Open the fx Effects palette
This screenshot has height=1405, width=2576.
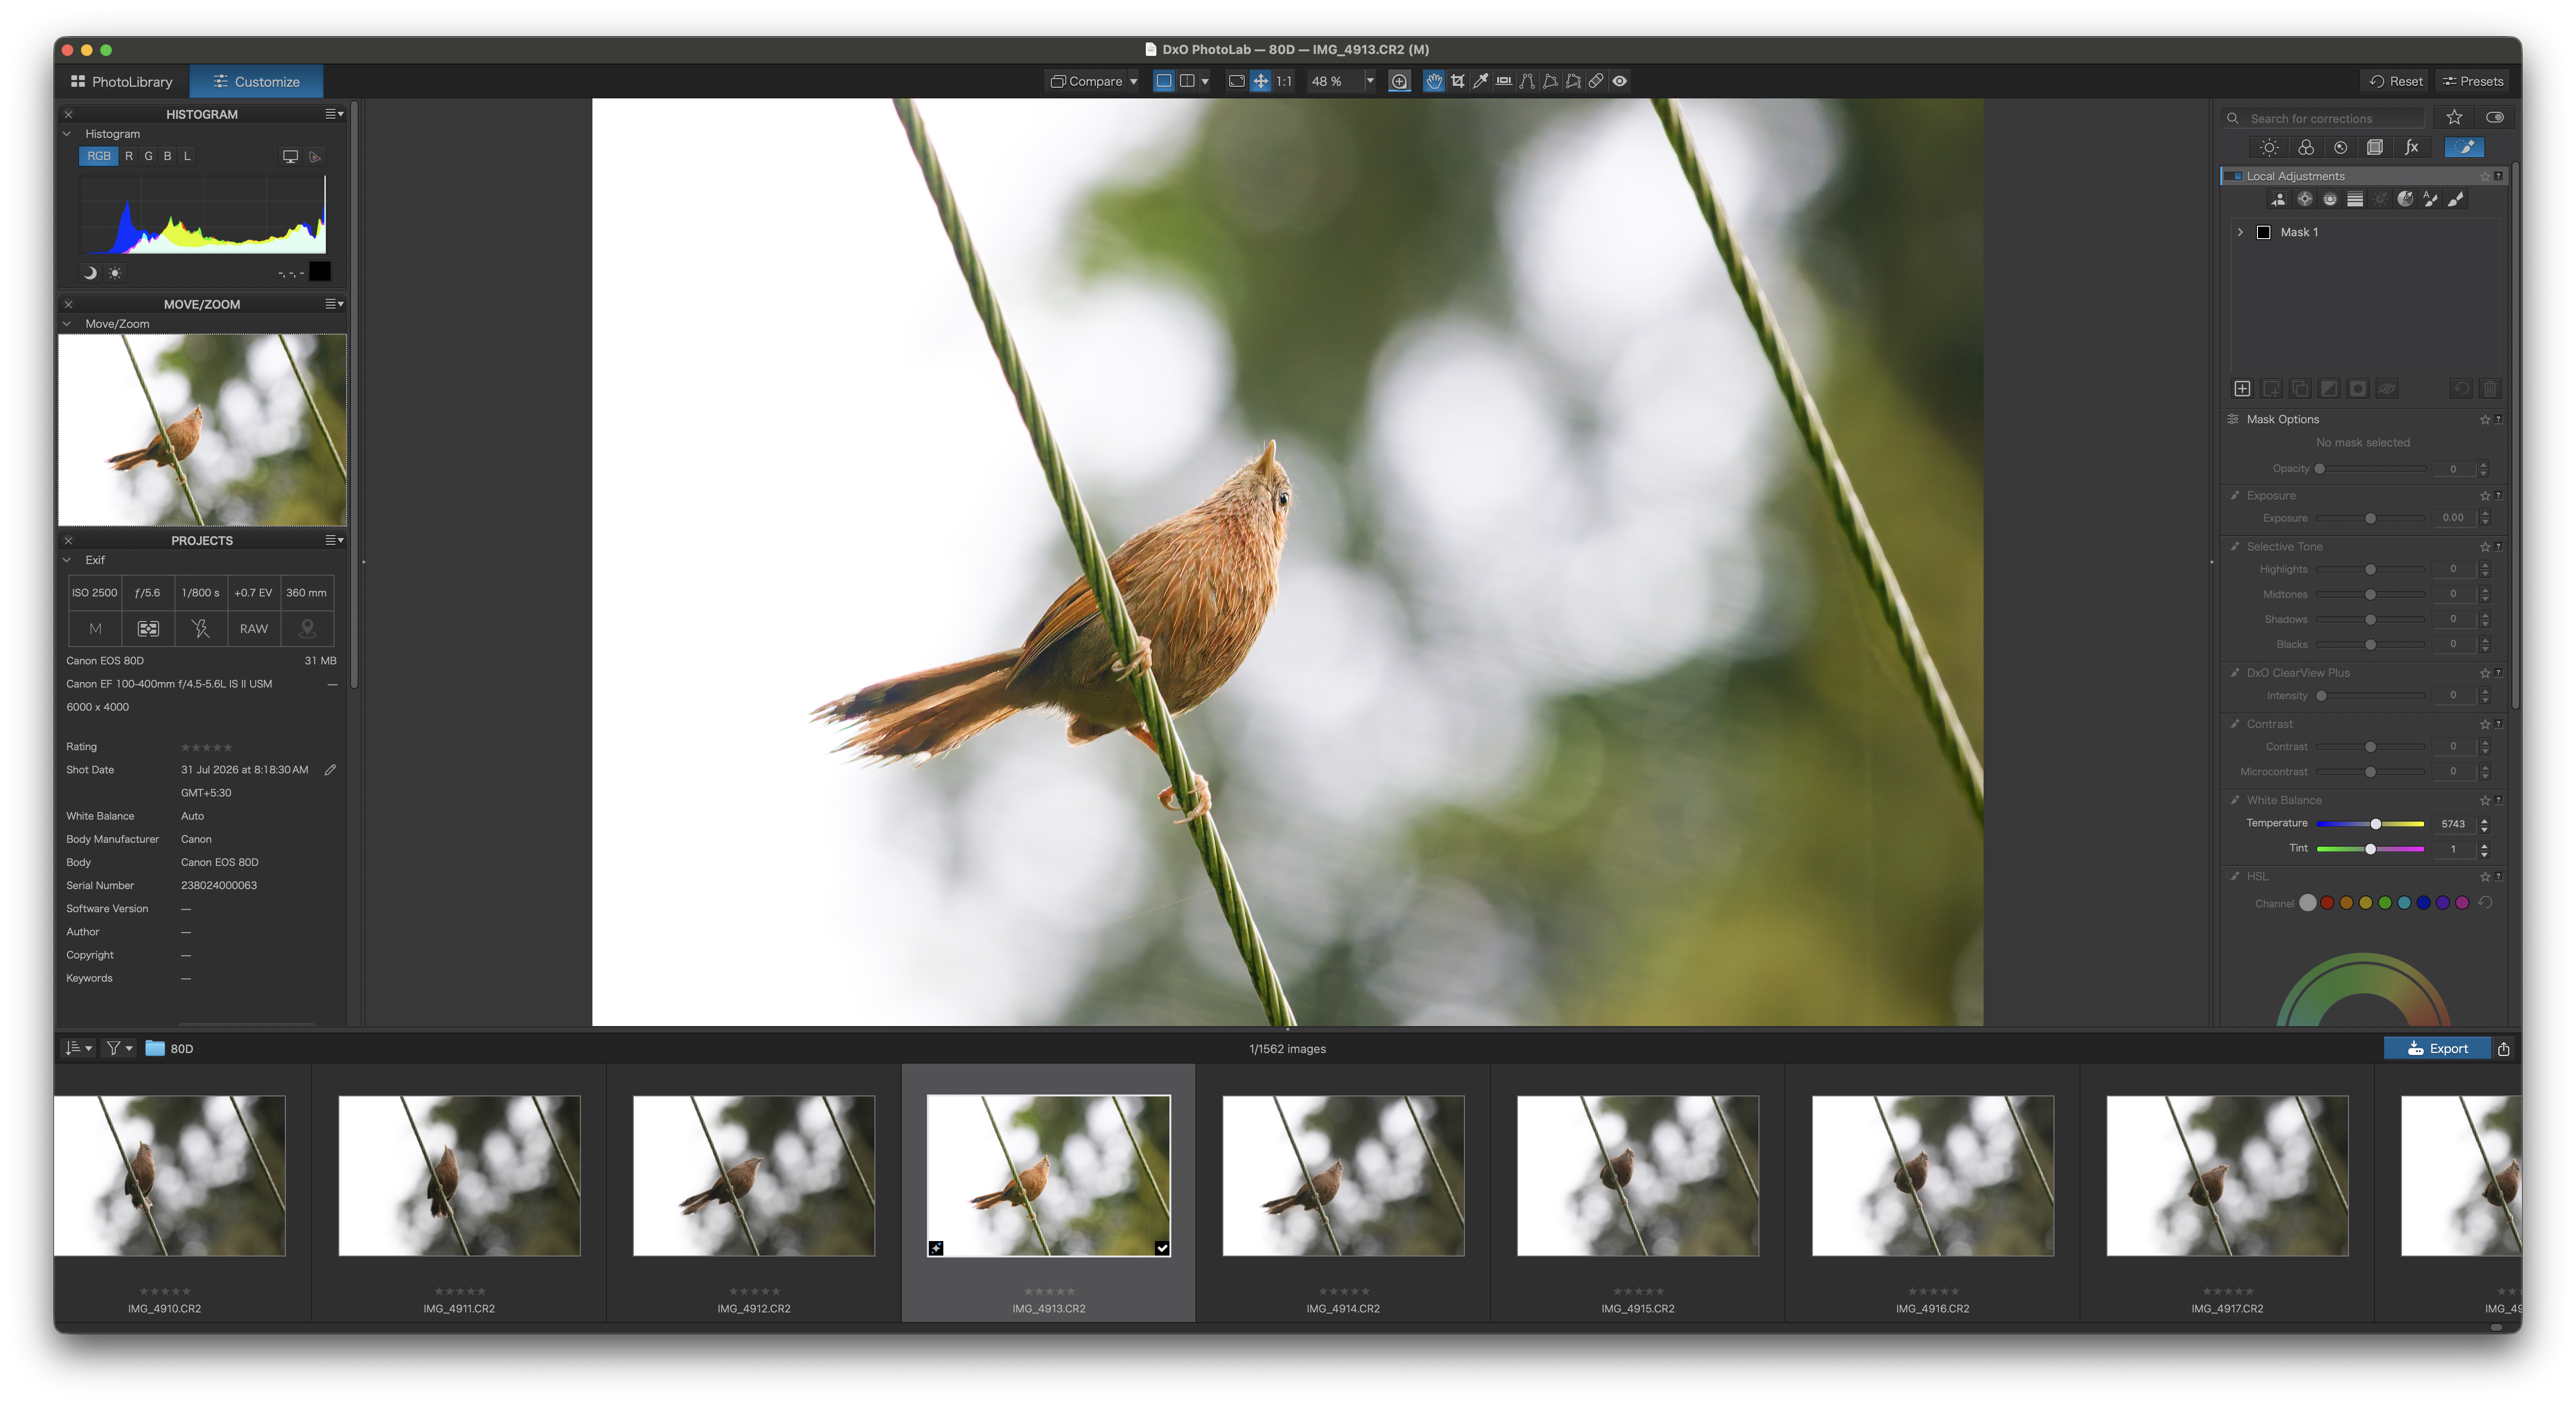coord(2411,147)
